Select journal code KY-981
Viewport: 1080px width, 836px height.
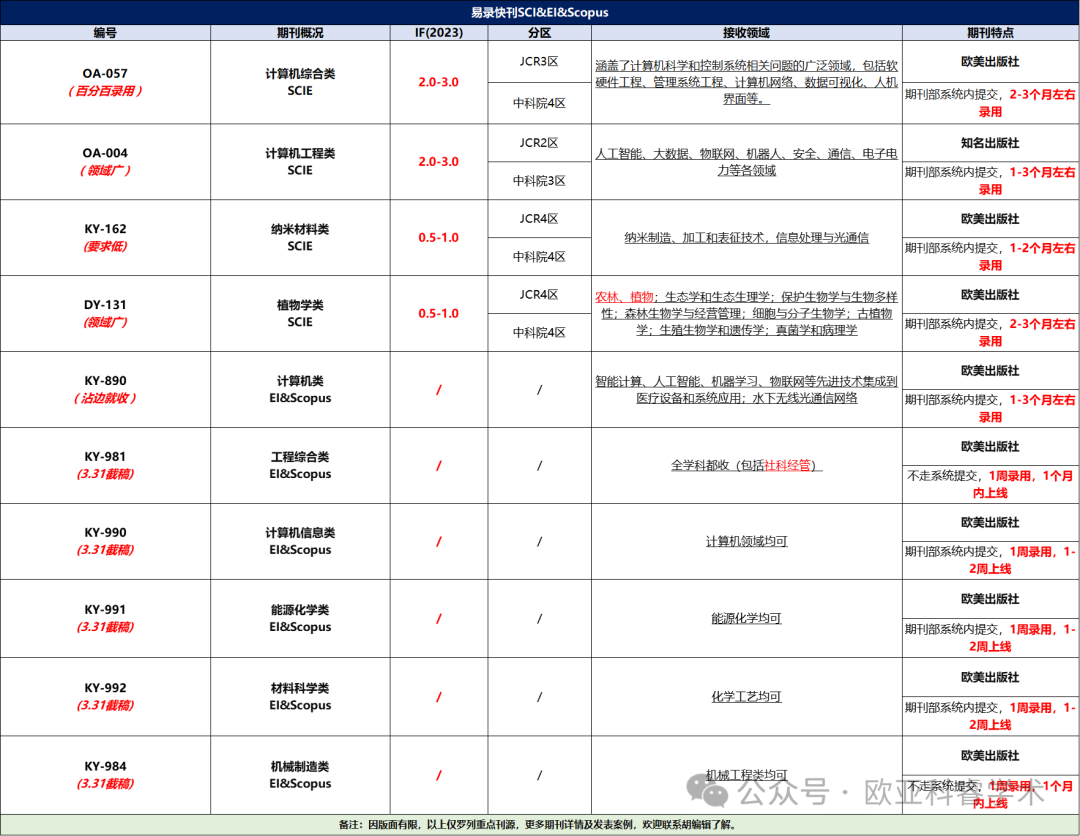click(105, 457)
